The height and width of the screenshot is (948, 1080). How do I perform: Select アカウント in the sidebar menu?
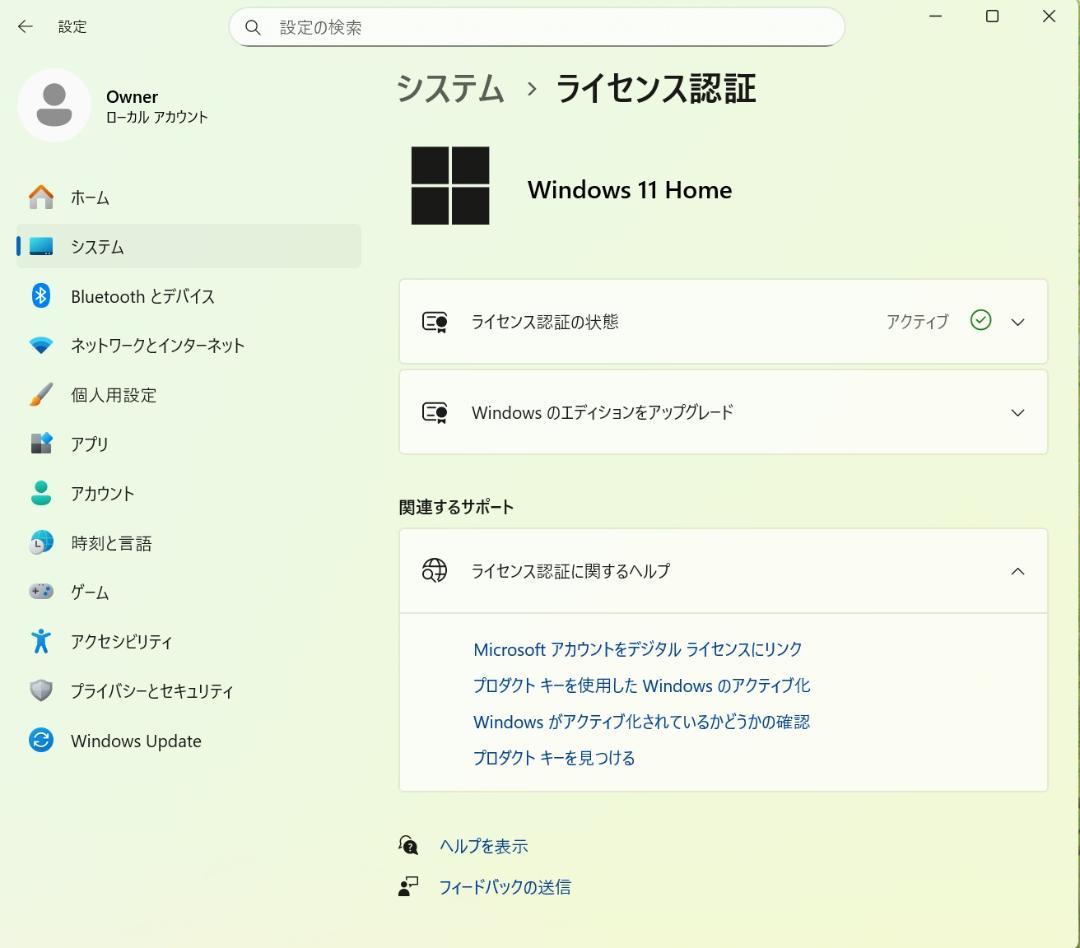pos(102,493)
